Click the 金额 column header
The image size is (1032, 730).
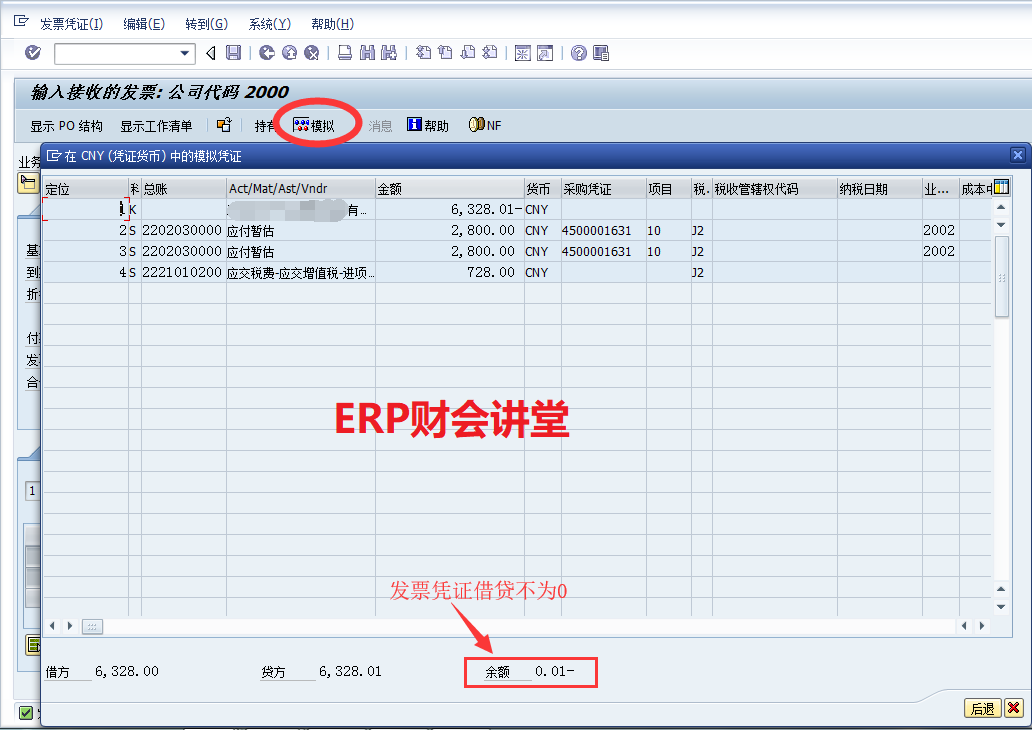point(448,189)
